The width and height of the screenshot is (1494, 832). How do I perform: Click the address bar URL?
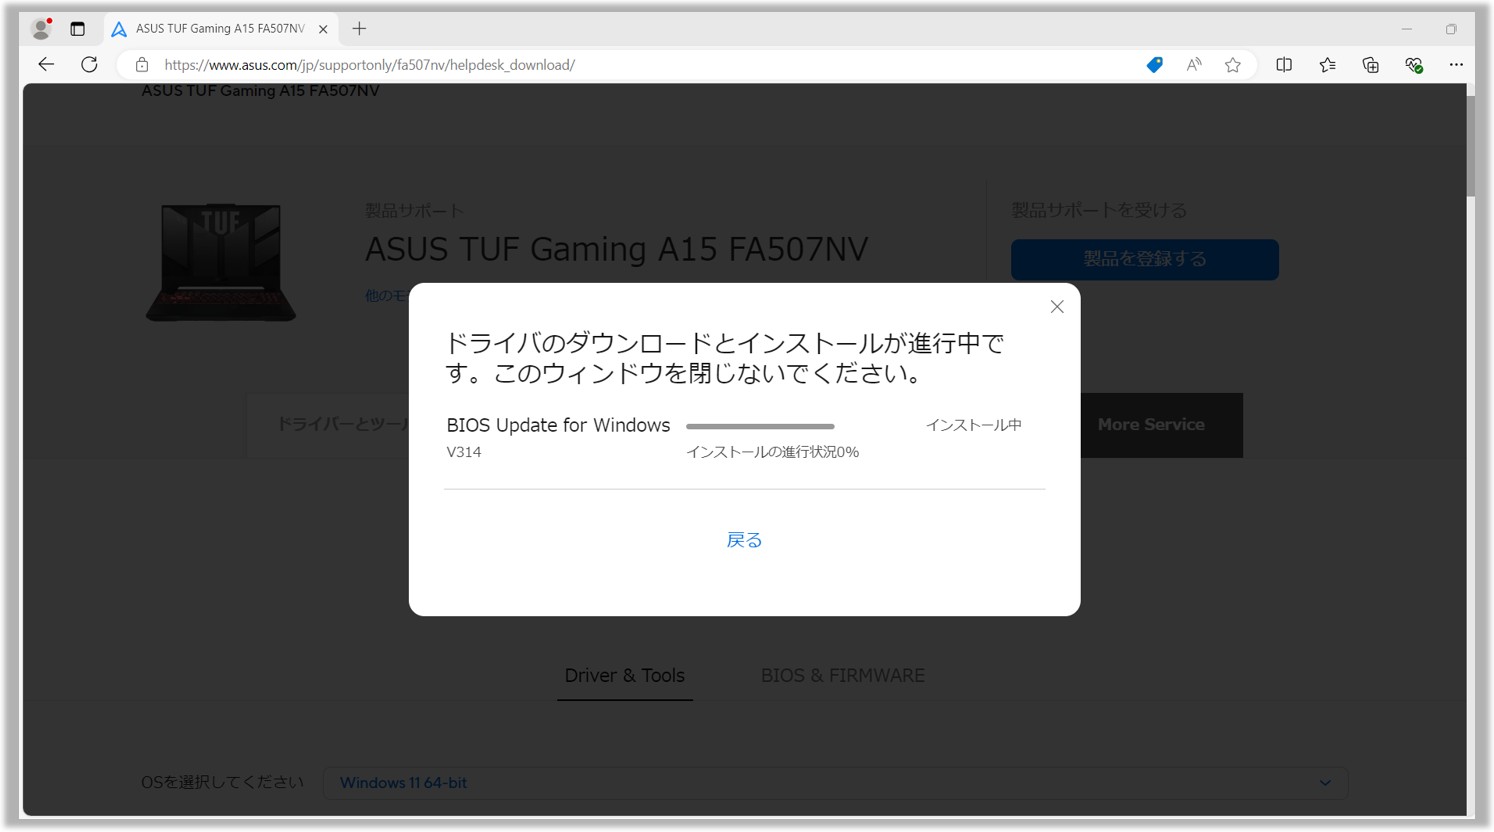(x=369, y=65)
